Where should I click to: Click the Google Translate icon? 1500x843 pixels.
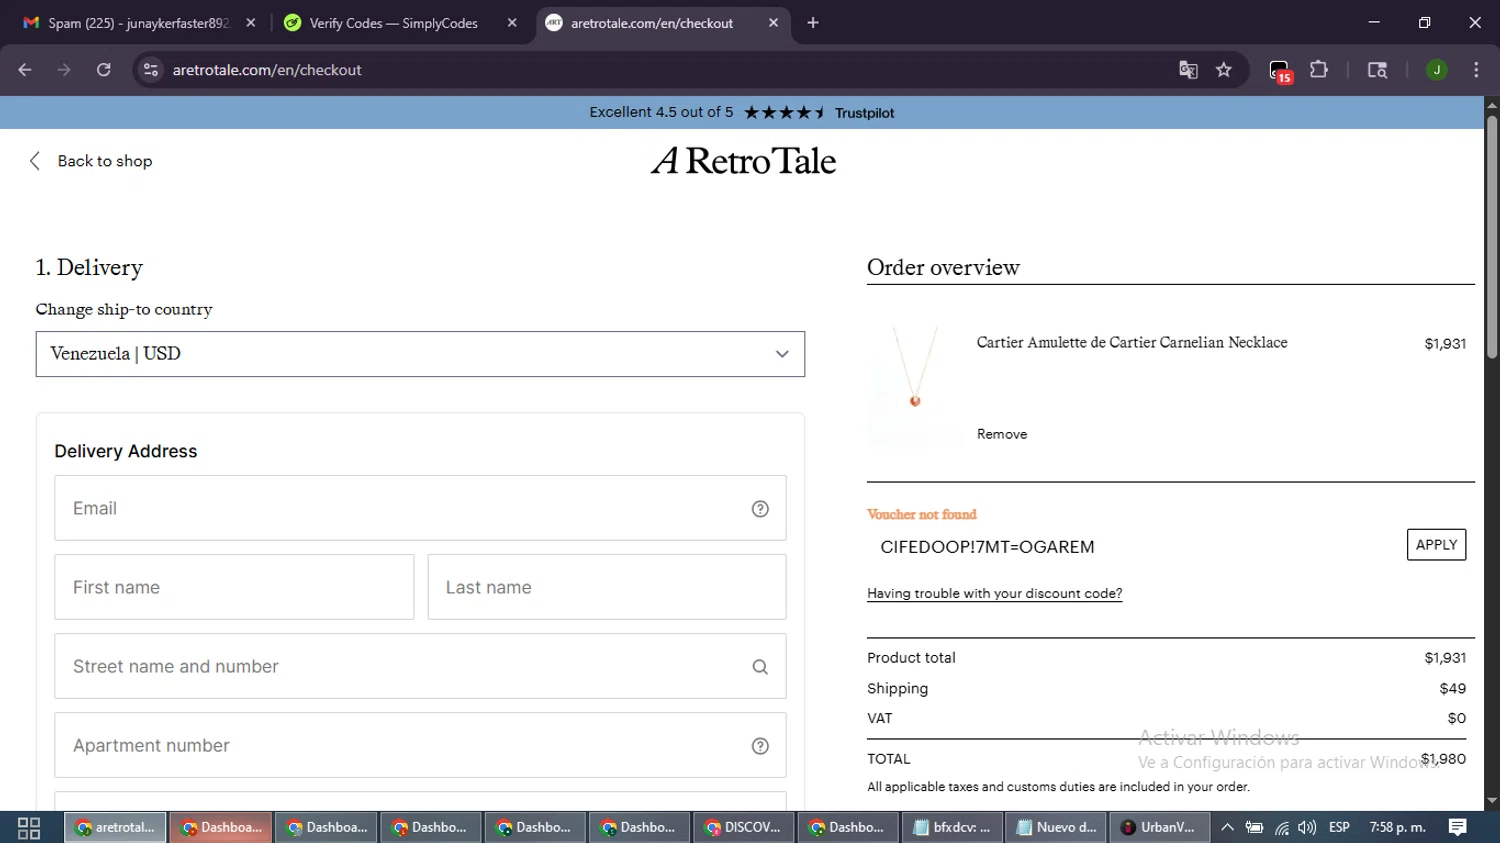pos(1188,70)
